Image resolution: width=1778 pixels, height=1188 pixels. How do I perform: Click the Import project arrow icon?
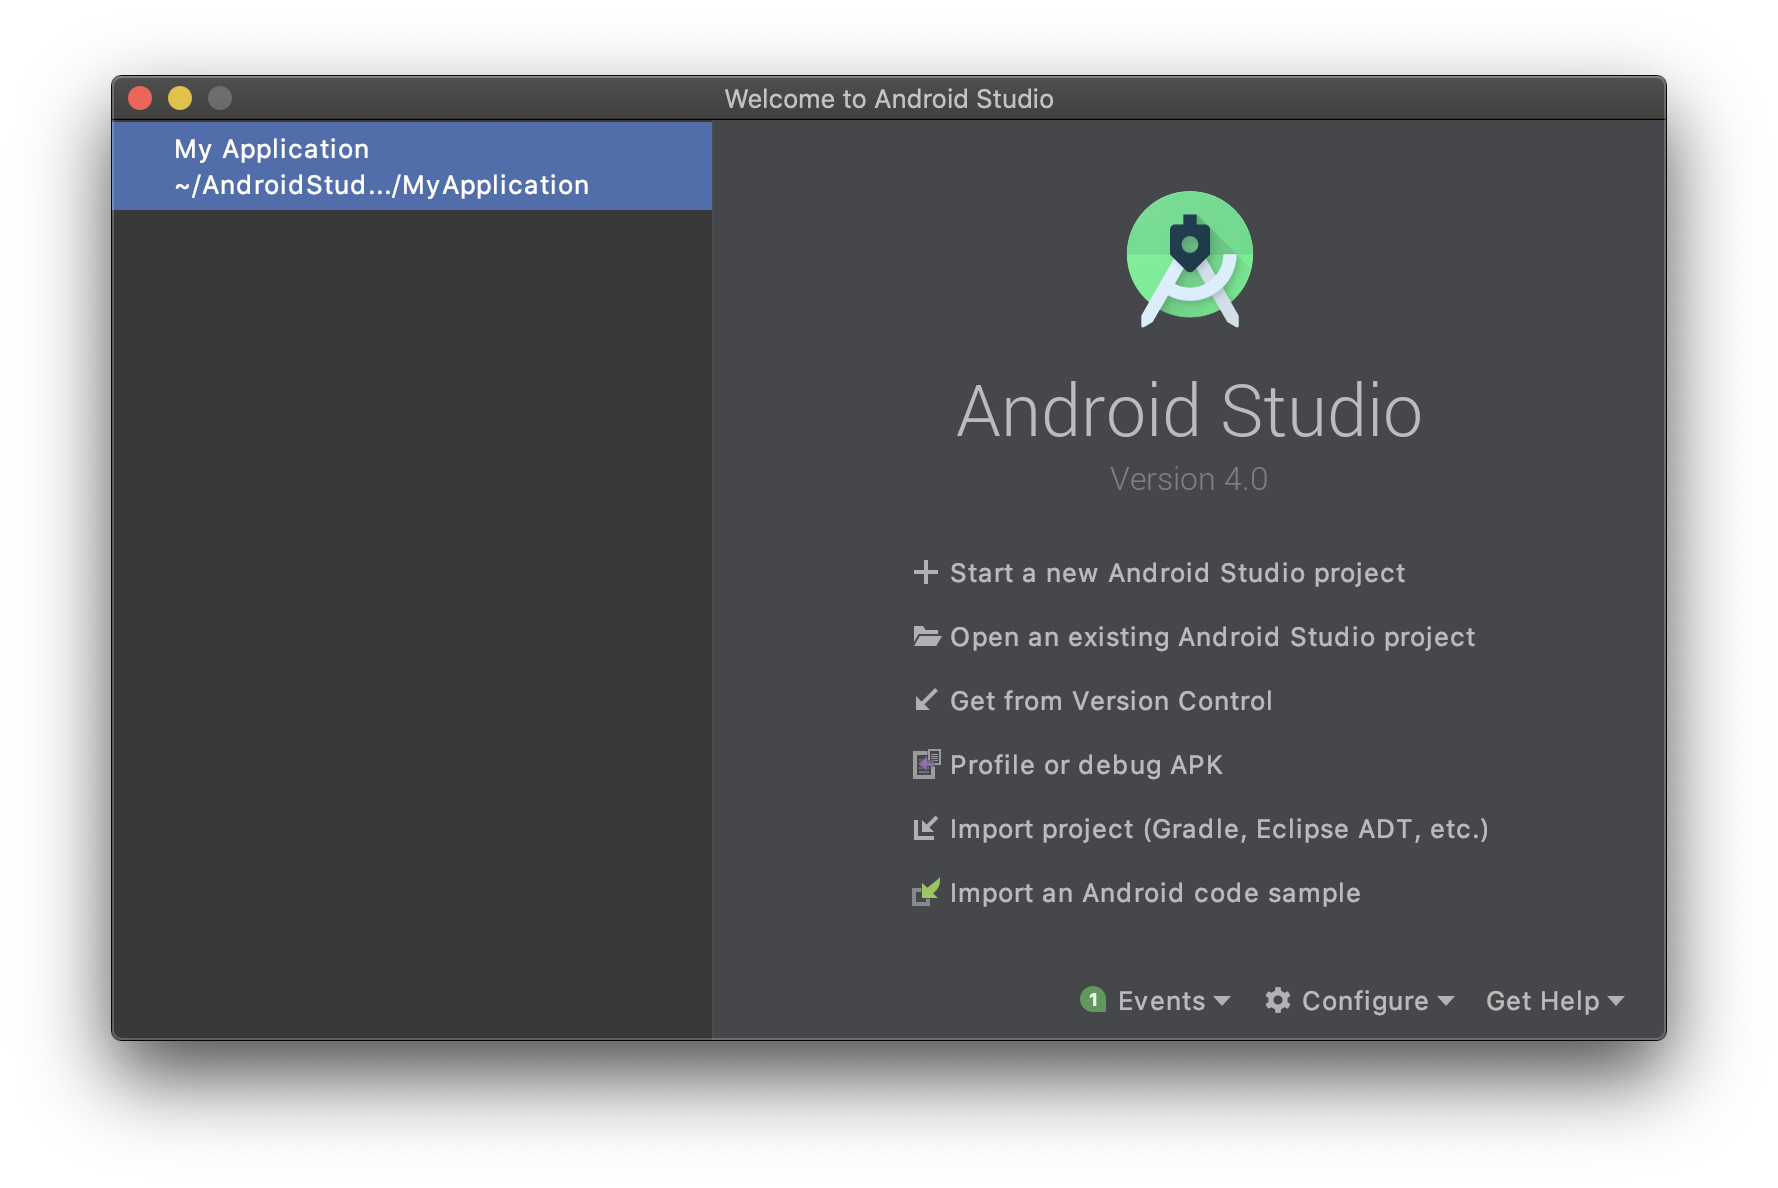[925, 828]
